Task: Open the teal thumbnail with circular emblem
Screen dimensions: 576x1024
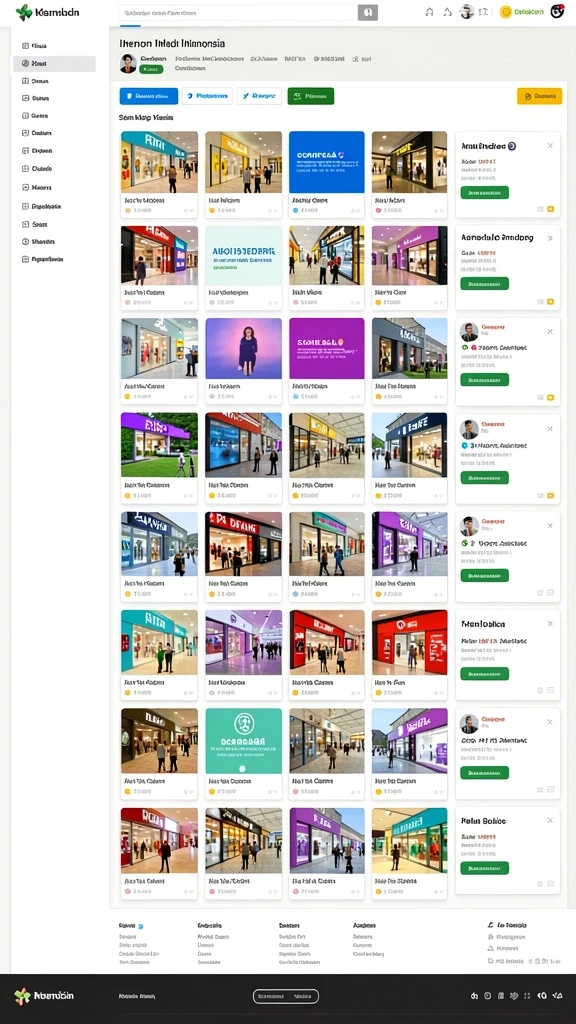Action: (244, 741)
